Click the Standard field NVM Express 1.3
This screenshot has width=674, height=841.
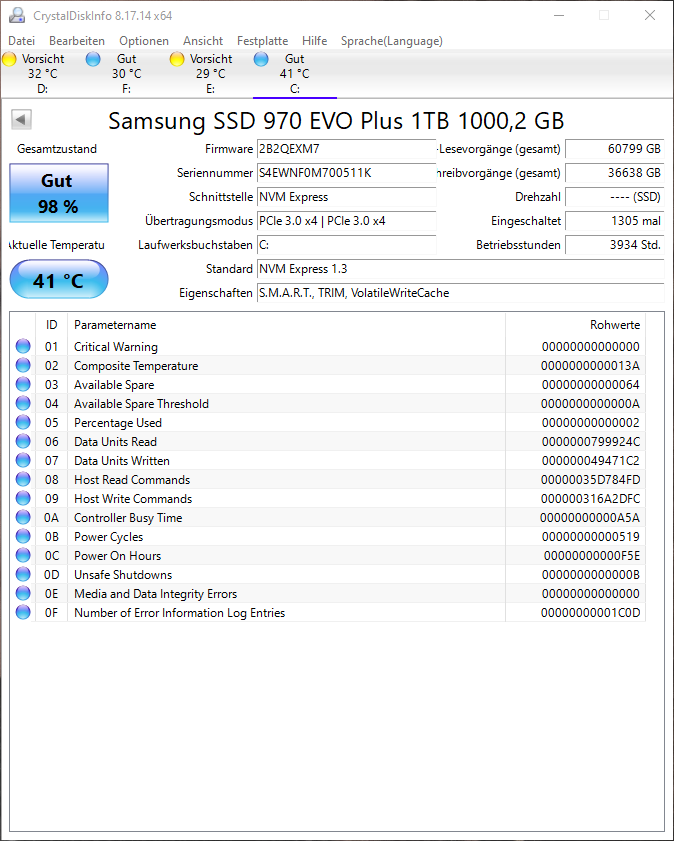point(461,269)
